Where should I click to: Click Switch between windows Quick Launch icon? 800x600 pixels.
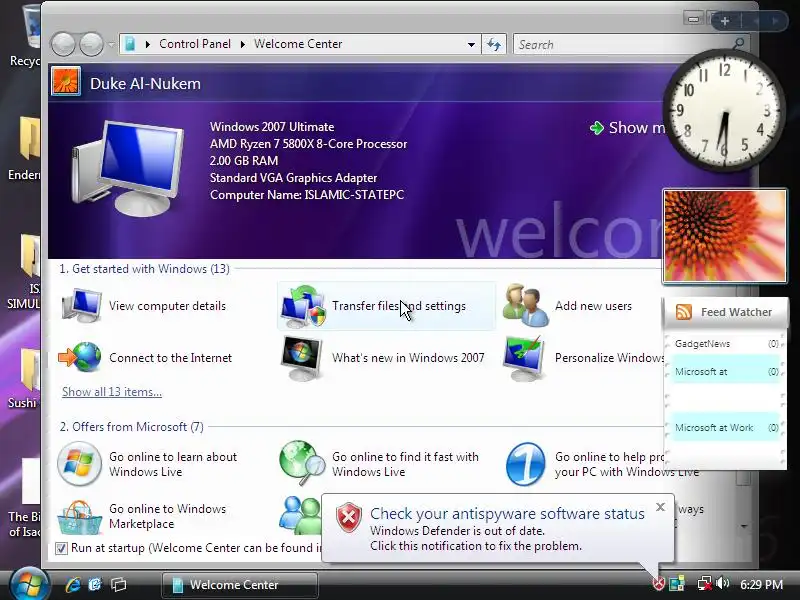pos(119,585)
